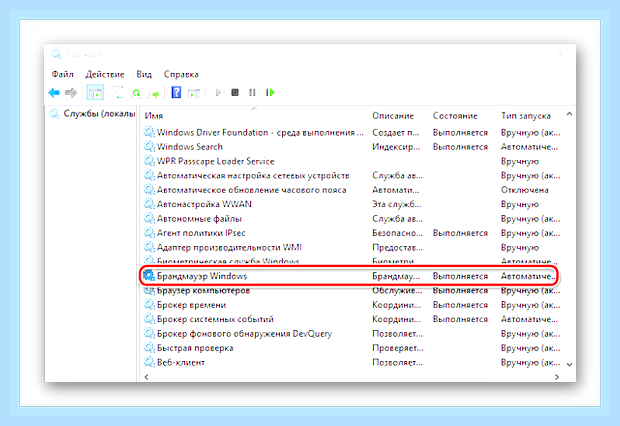The width and height of the screenshot is (620, 426).
Task: Restart the service with the green restart icon
Action: click(270, 93)
